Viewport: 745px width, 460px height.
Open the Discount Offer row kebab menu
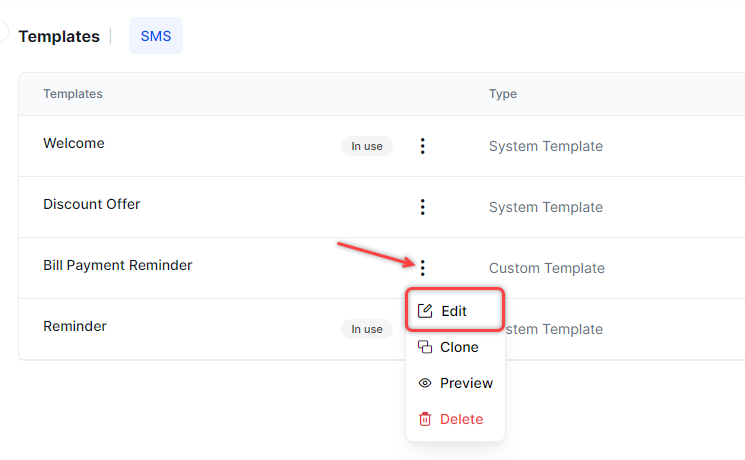pos(423,207)
